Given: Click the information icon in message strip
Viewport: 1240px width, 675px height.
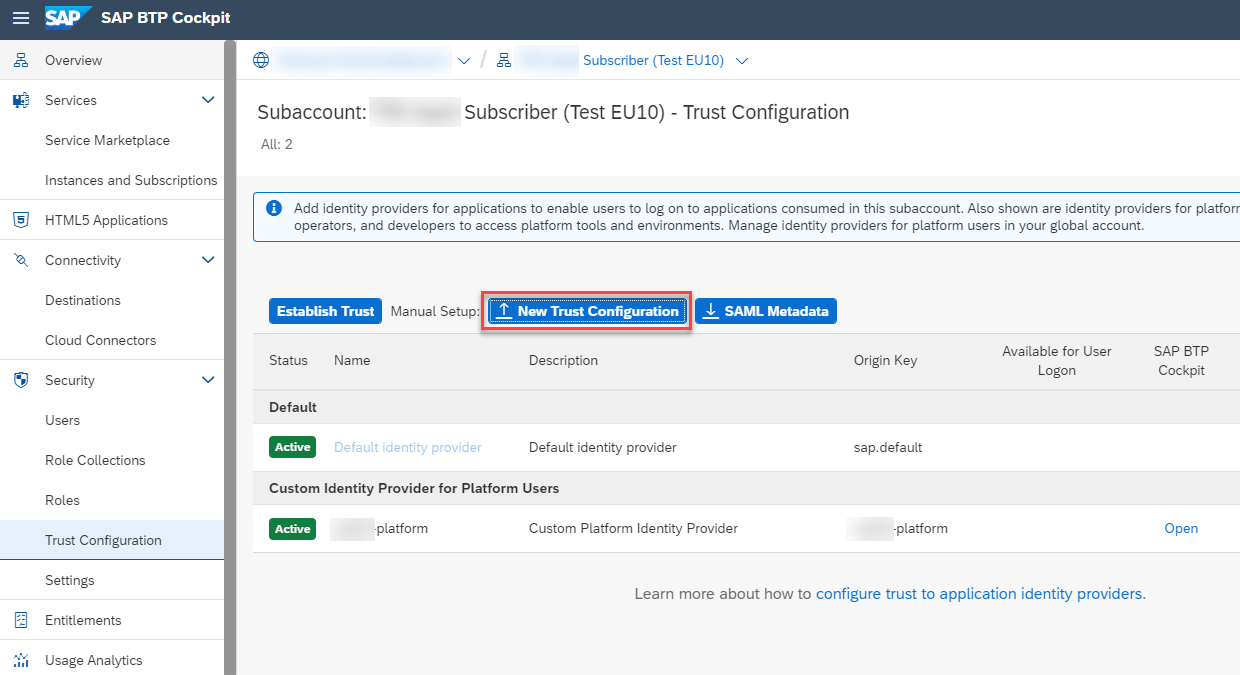Looking at the screenshot, I should pos(273,208).
